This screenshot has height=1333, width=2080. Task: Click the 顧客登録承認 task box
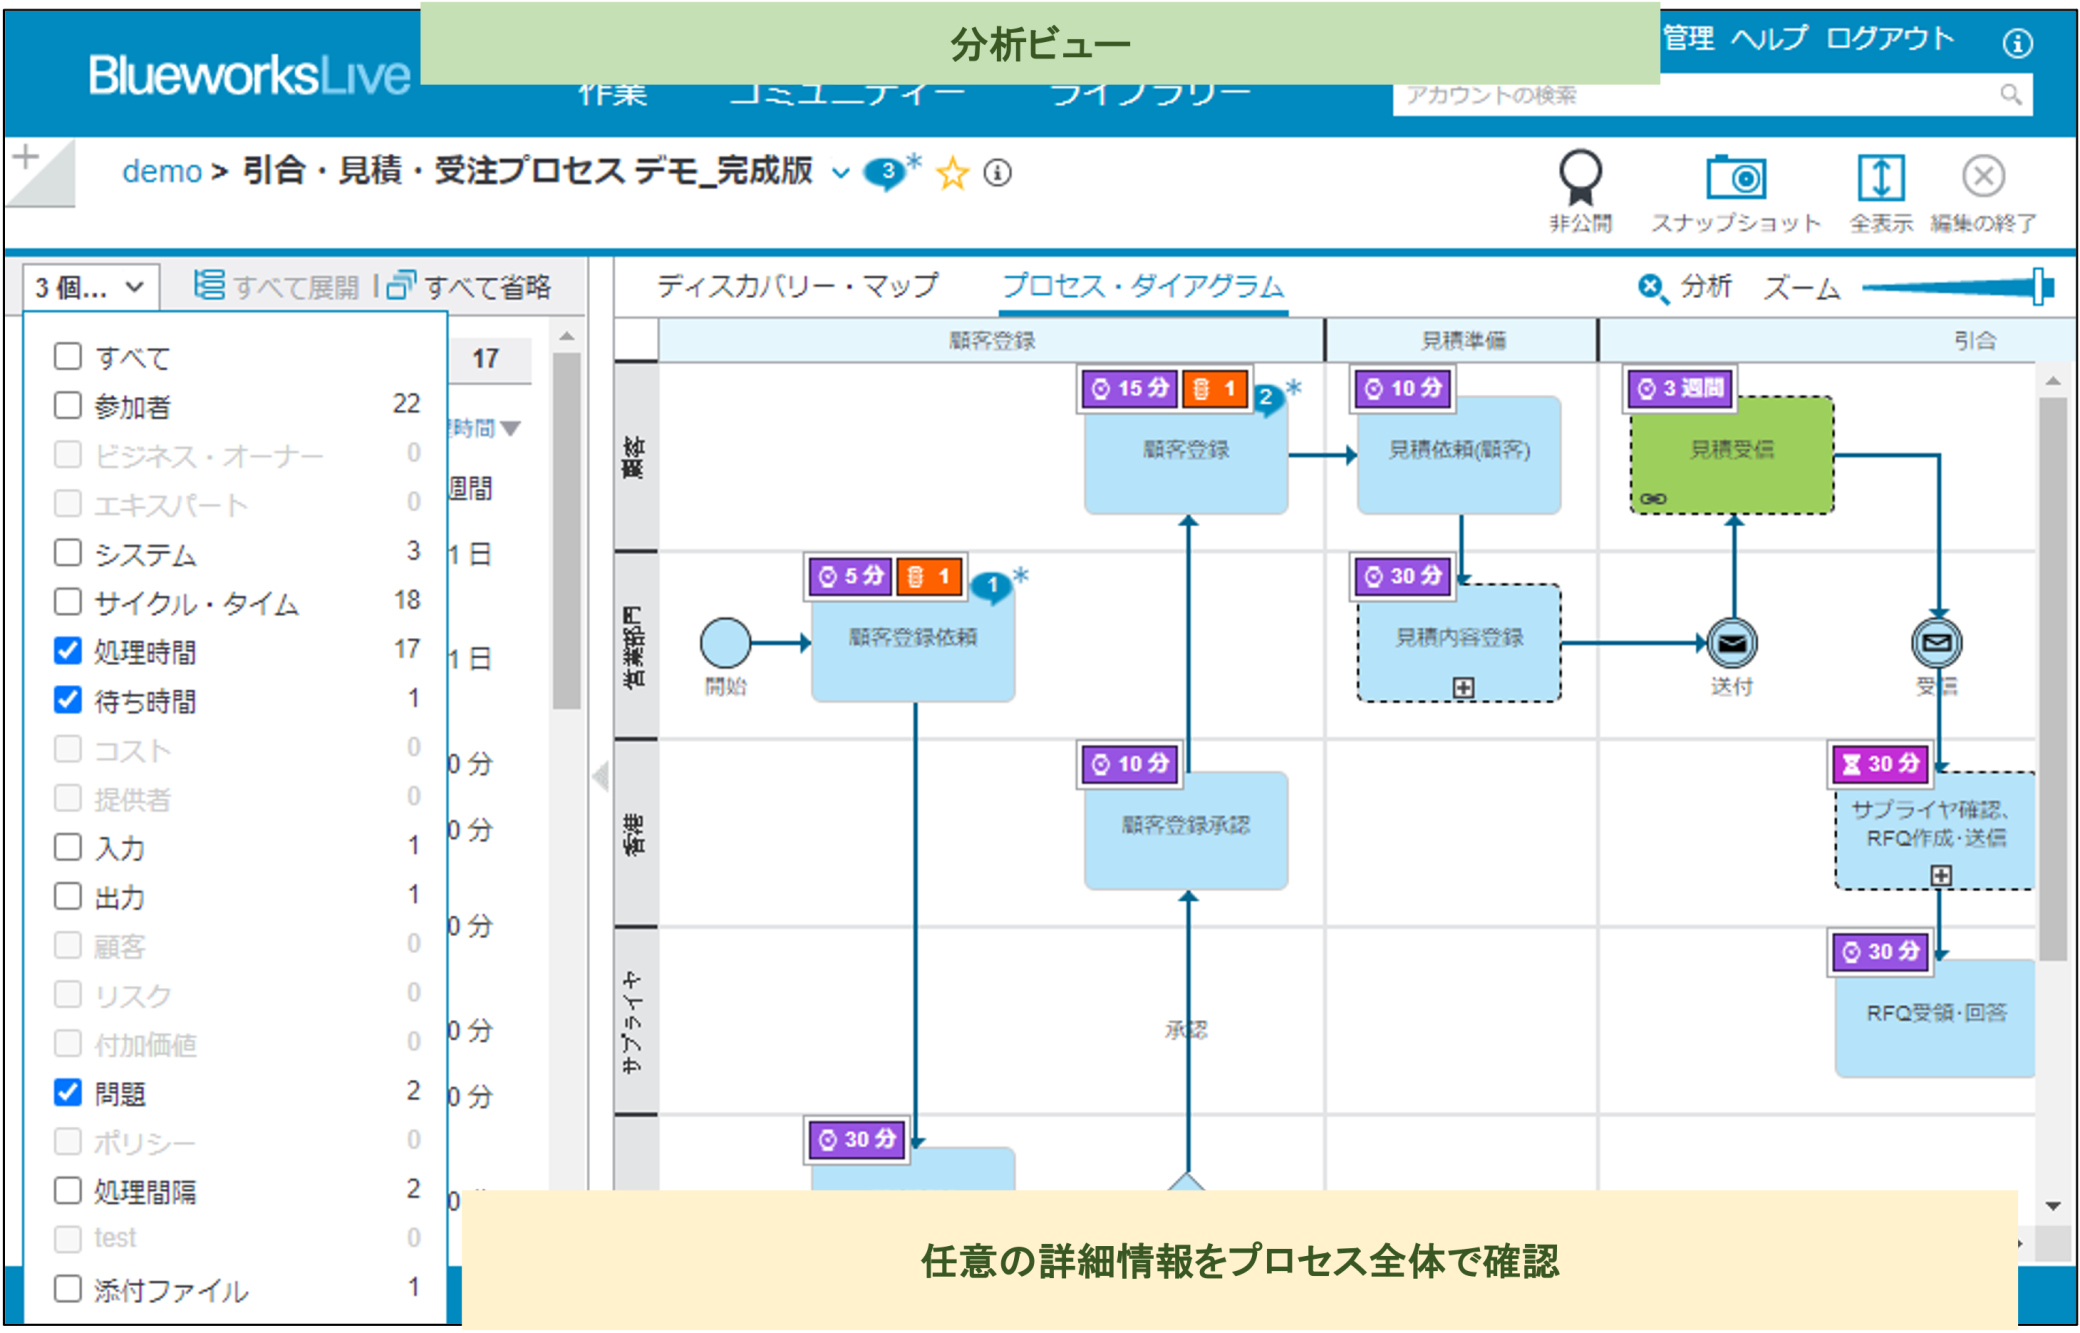coord(1186,830)
